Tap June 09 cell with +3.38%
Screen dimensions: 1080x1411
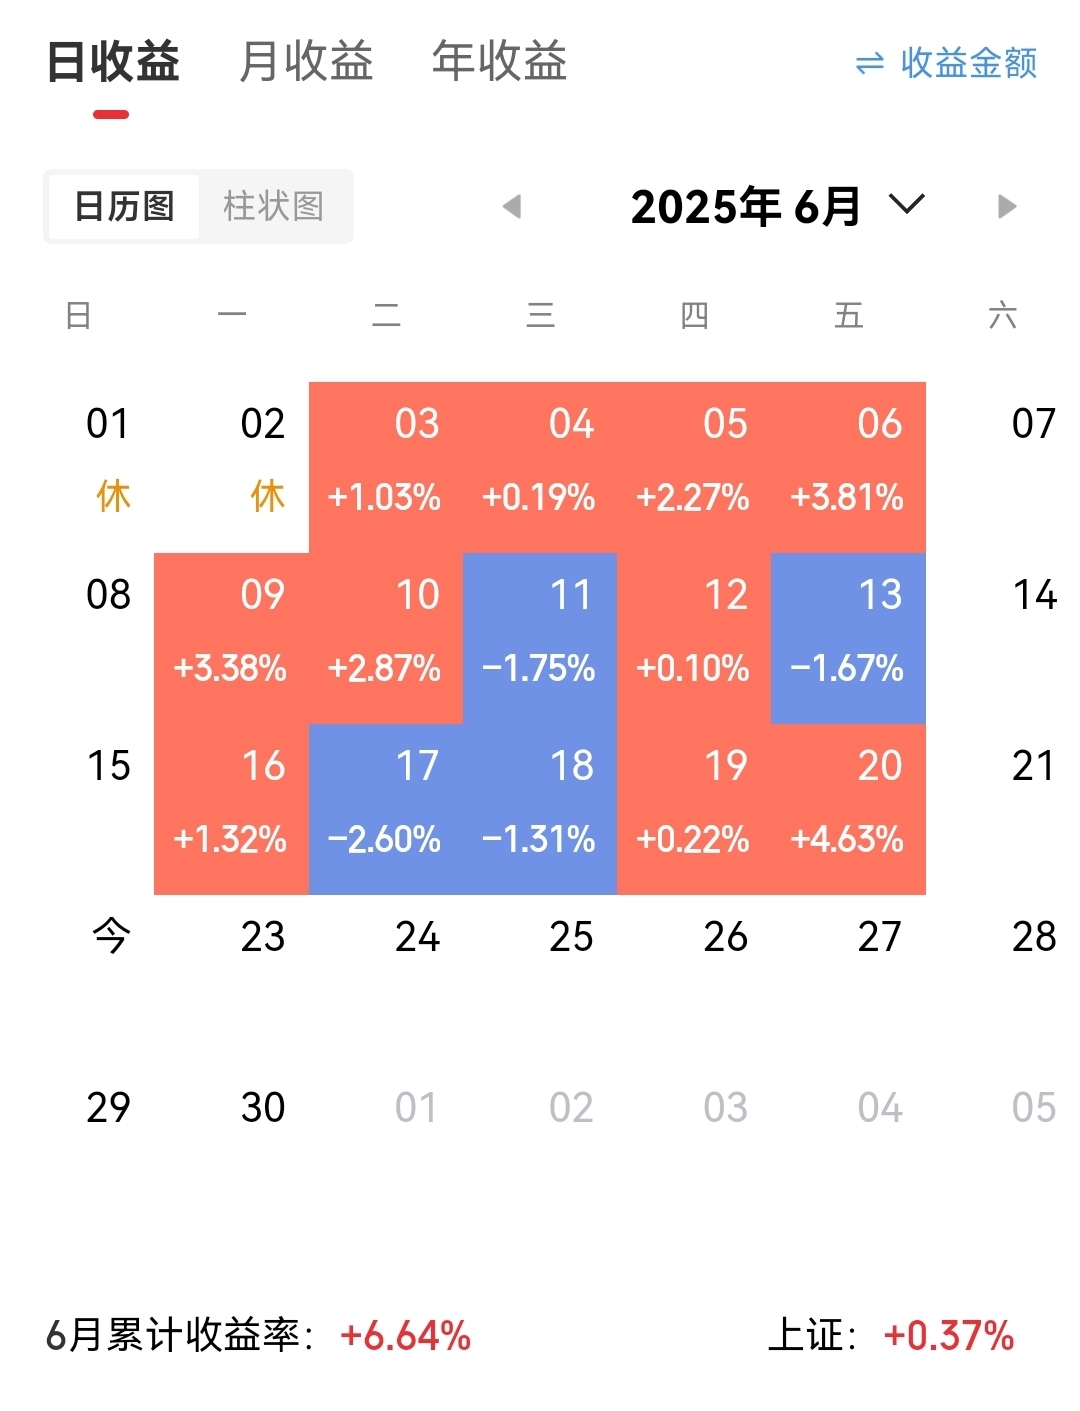point(231,638)
